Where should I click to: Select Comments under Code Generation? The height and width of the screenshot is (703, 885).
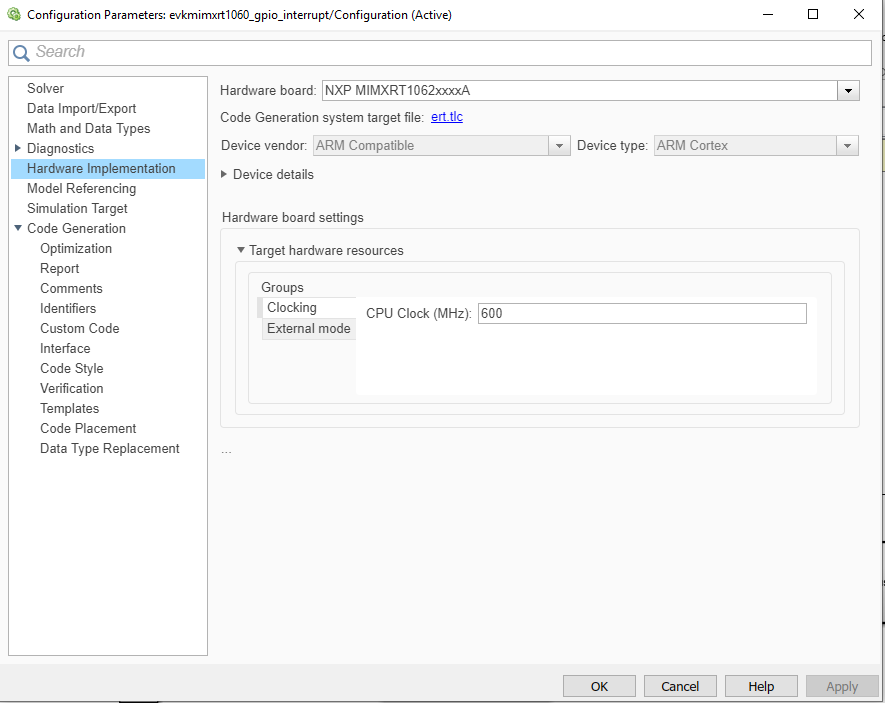[71, 289]
